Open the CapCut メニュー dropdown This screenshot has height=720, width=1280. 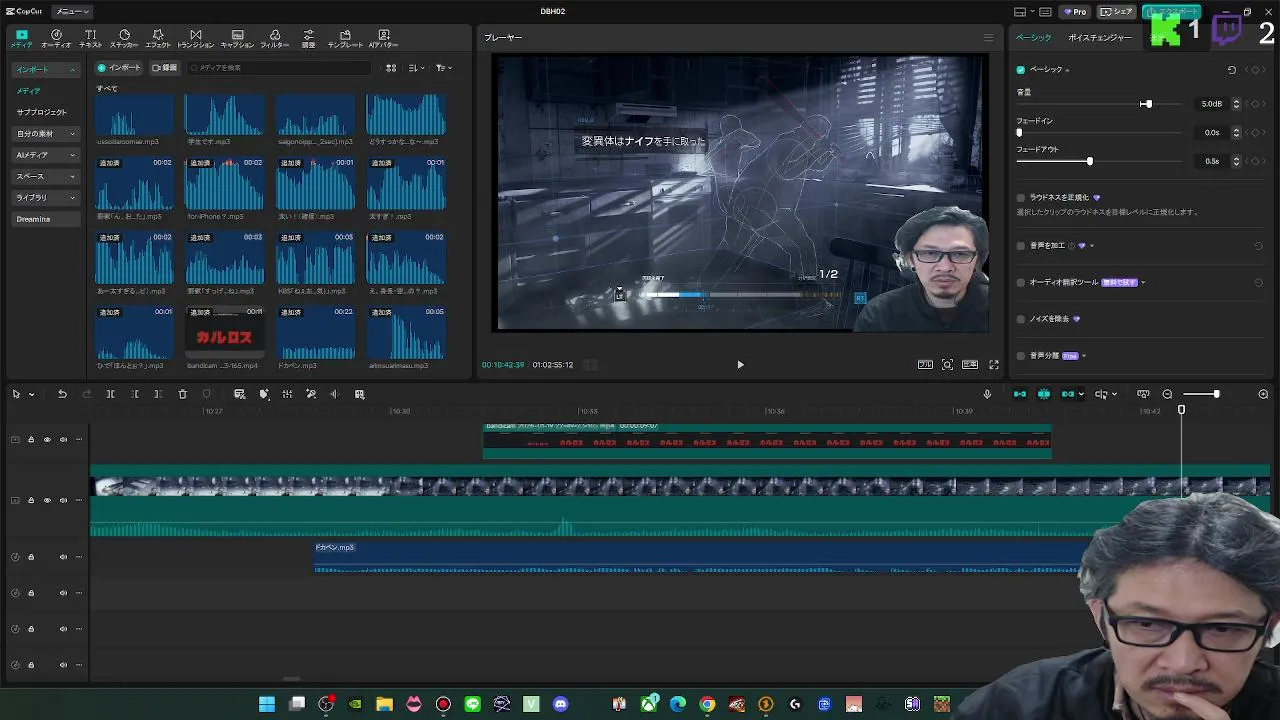tap(72, 12)
